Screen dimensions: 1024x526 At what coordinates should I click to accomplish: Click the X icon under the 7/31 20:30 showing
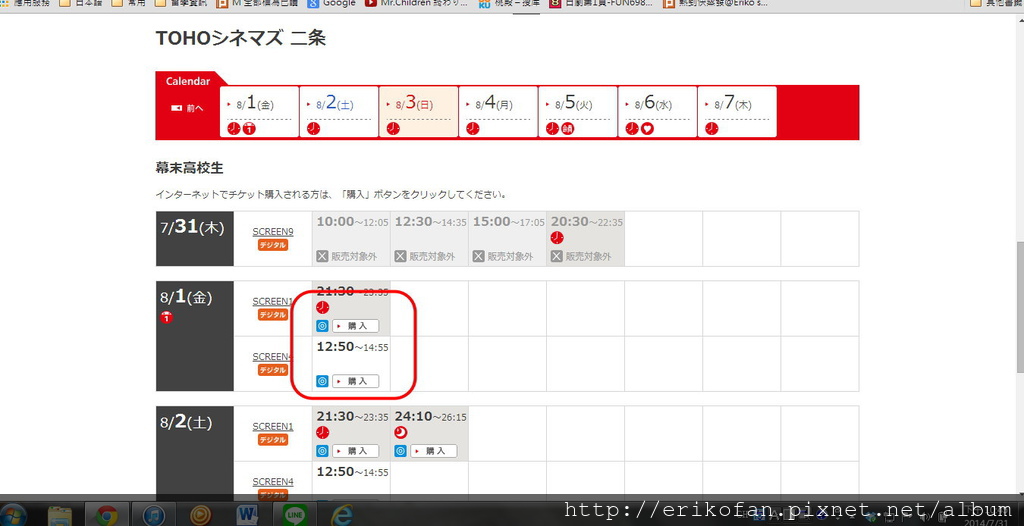(x=556, y=257)
